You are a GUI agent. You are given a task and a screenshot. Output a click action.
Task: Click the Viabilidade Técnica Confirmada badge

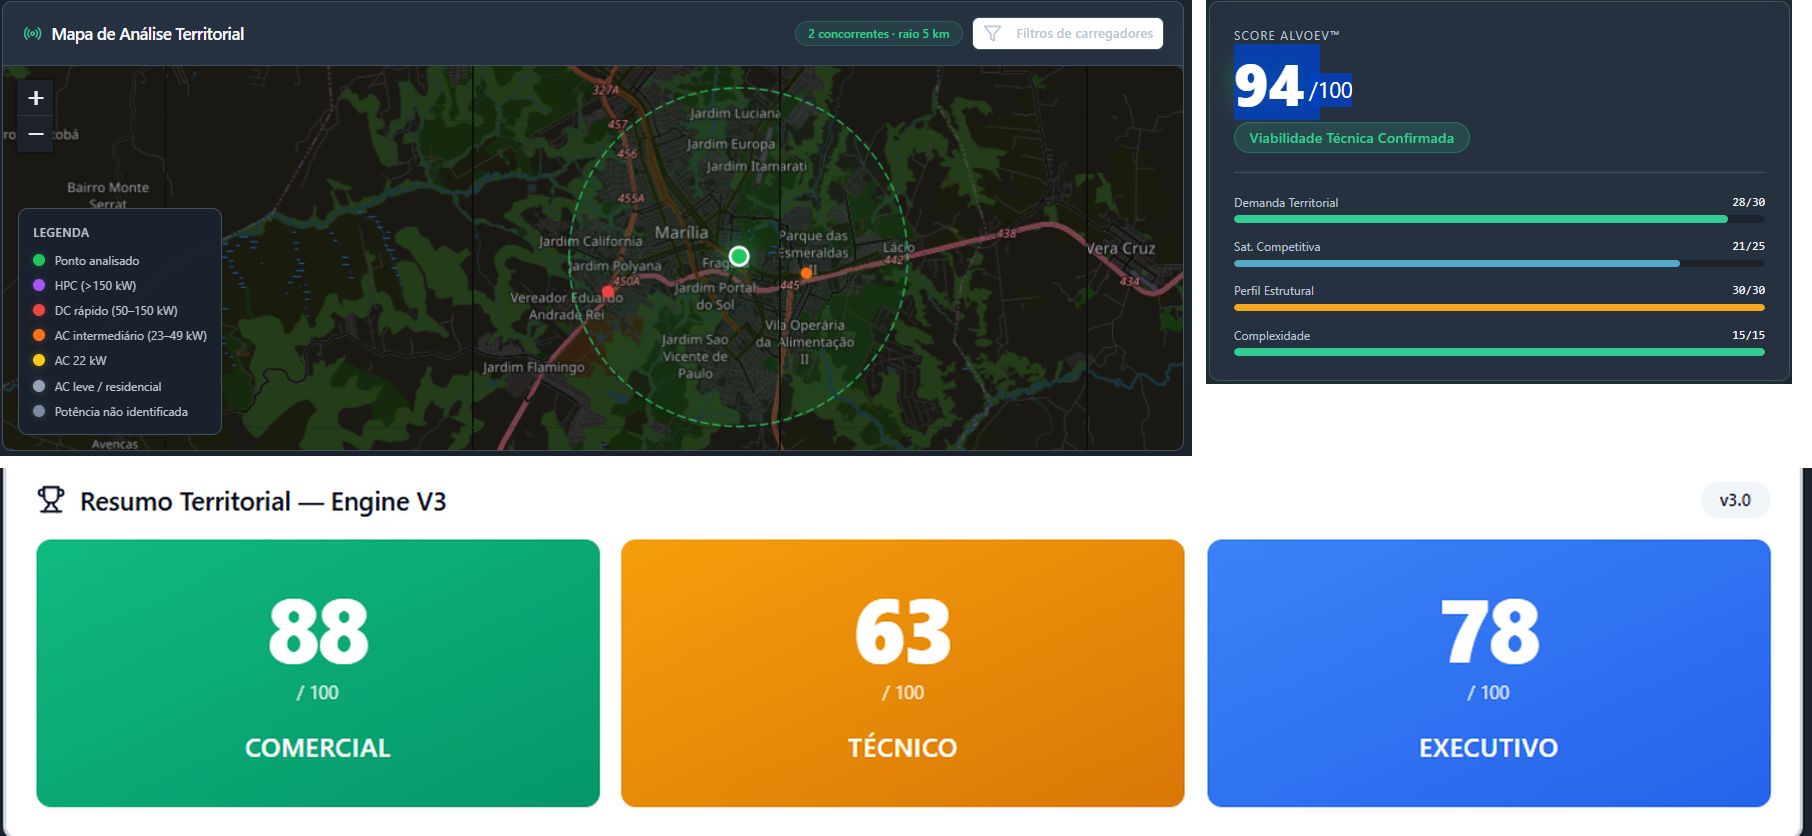coord(1351,138)
